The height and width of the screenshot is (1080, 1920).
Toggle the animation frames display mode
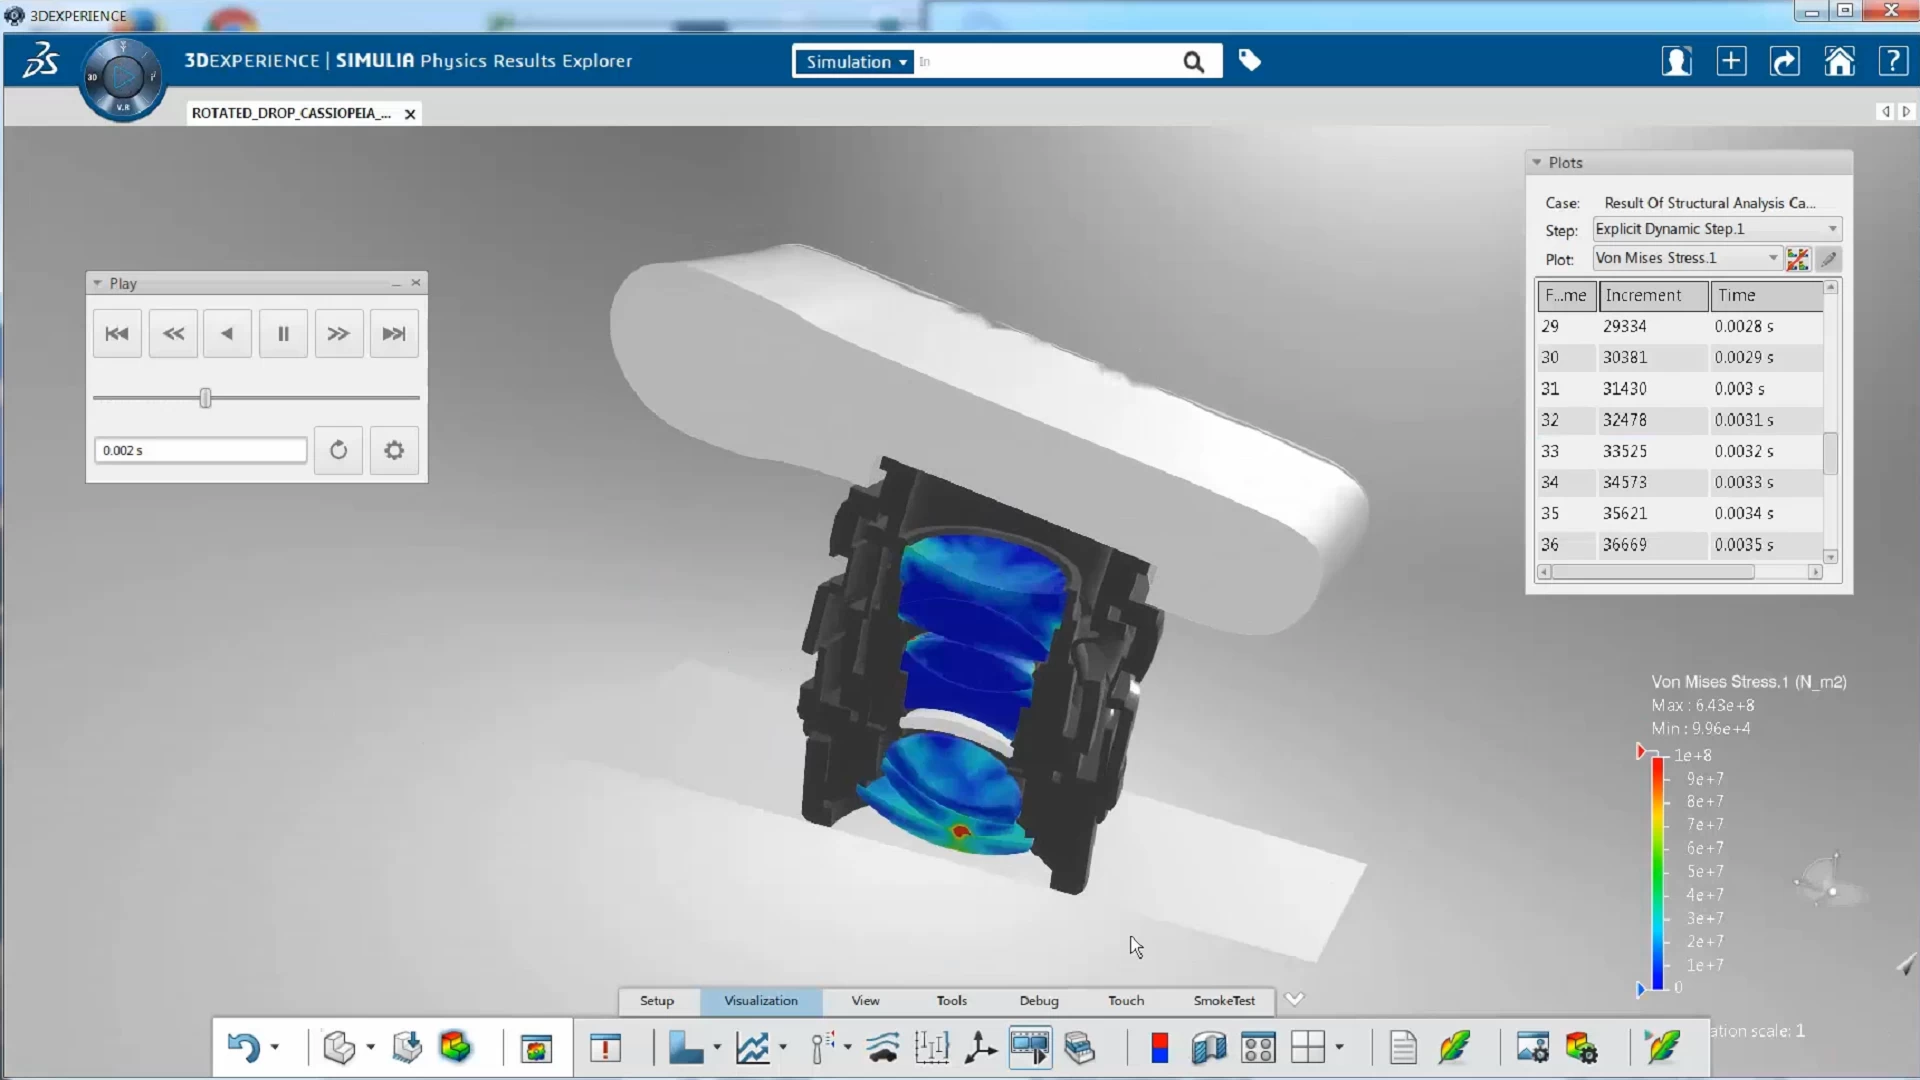coord(1029,1047)
